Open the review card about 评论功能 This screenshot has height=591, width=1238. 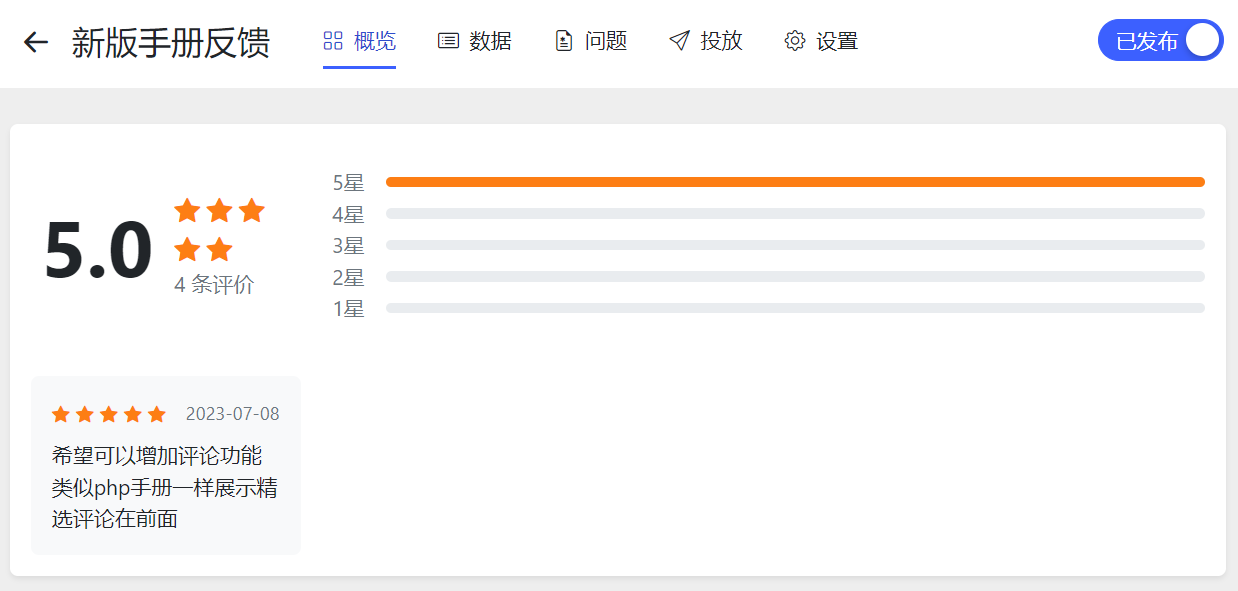coord(166,465)
